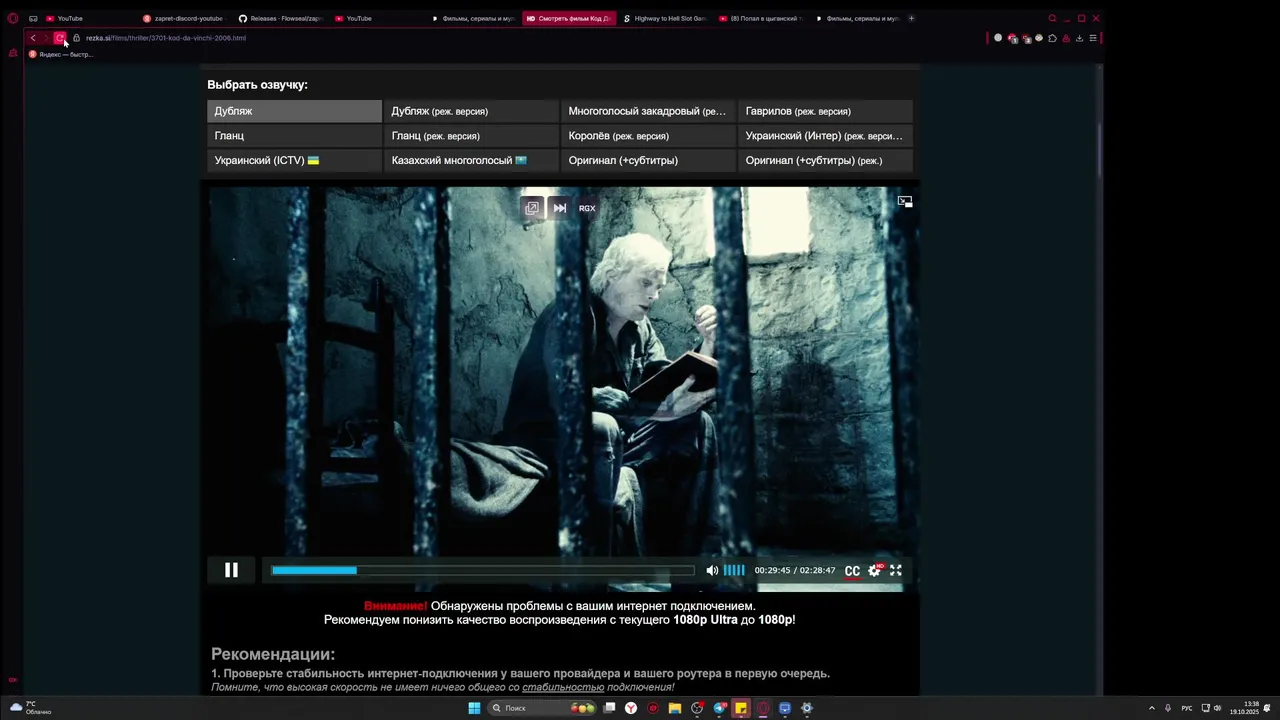
Task: Seek within the video progress bar
Action: click(x=483, y=570)
